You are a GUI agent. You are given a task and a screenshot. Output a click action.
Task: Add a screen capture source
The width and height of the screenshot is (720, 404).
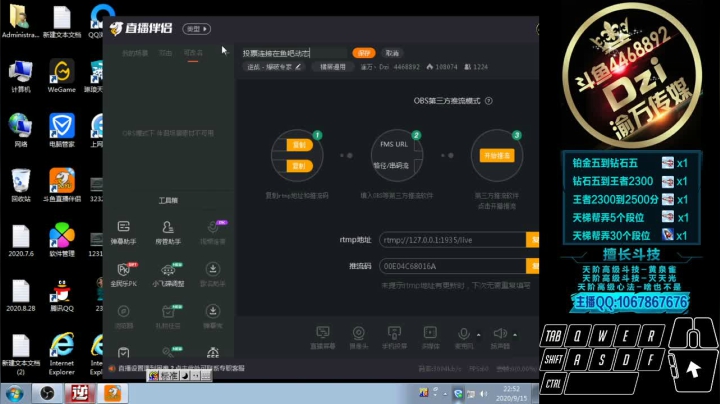323,337
